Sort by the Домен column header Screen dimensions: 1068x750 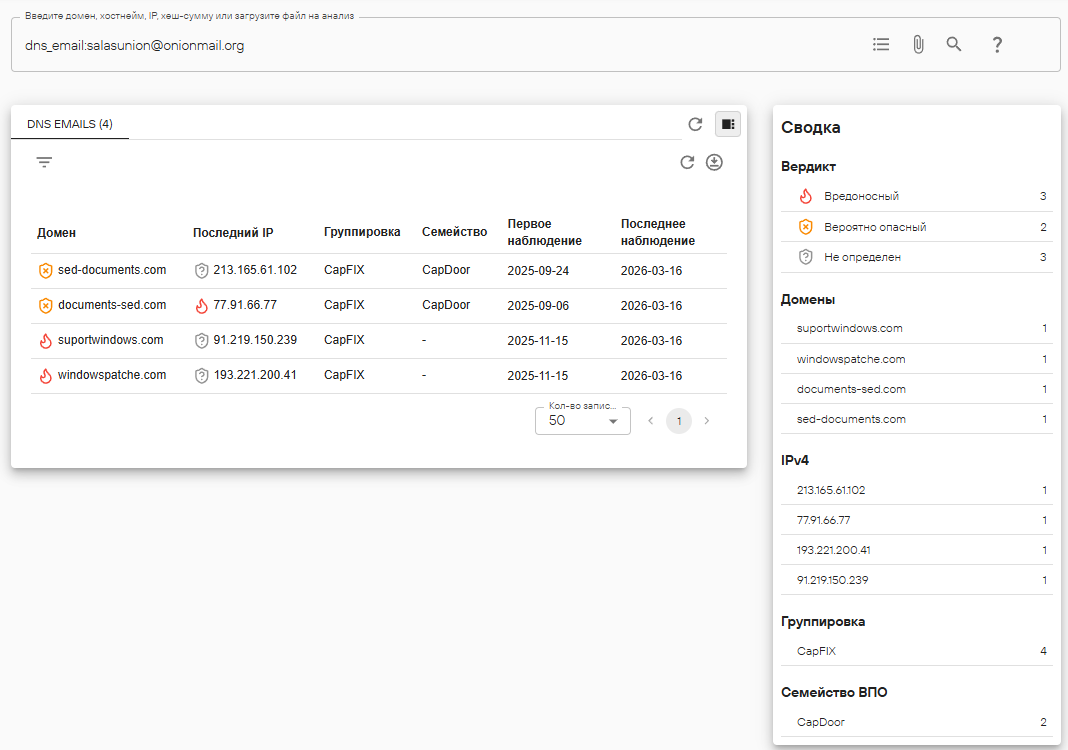[56, 232]
